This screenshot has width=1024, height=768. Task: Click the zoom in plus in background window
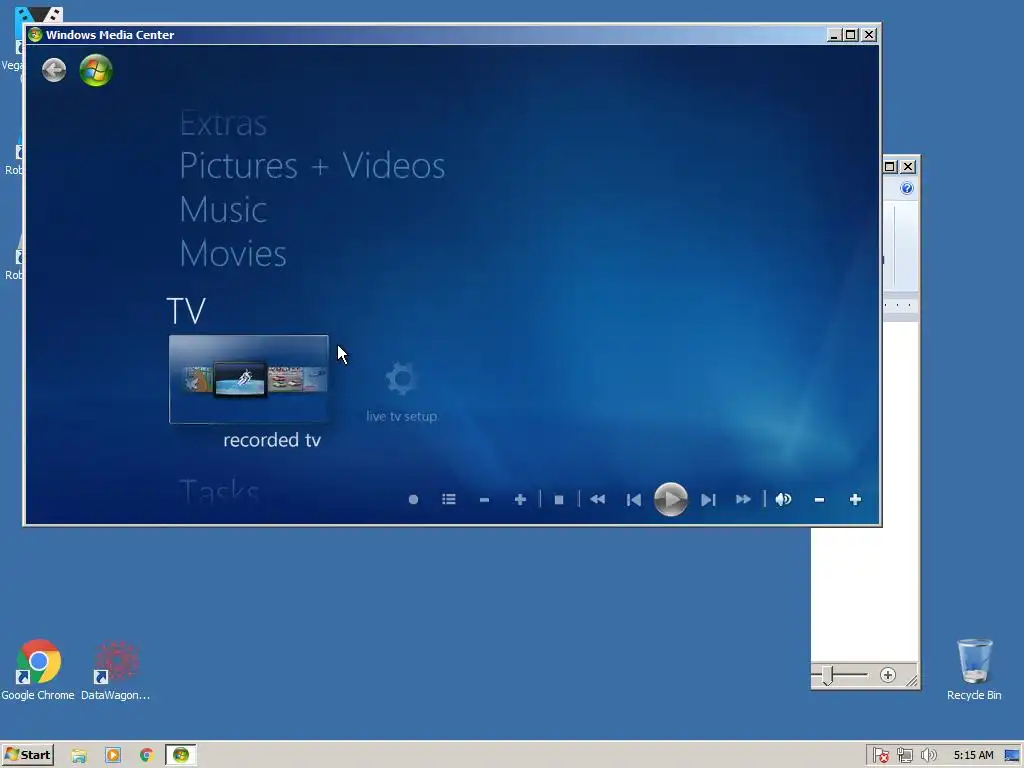pos(888,675)
